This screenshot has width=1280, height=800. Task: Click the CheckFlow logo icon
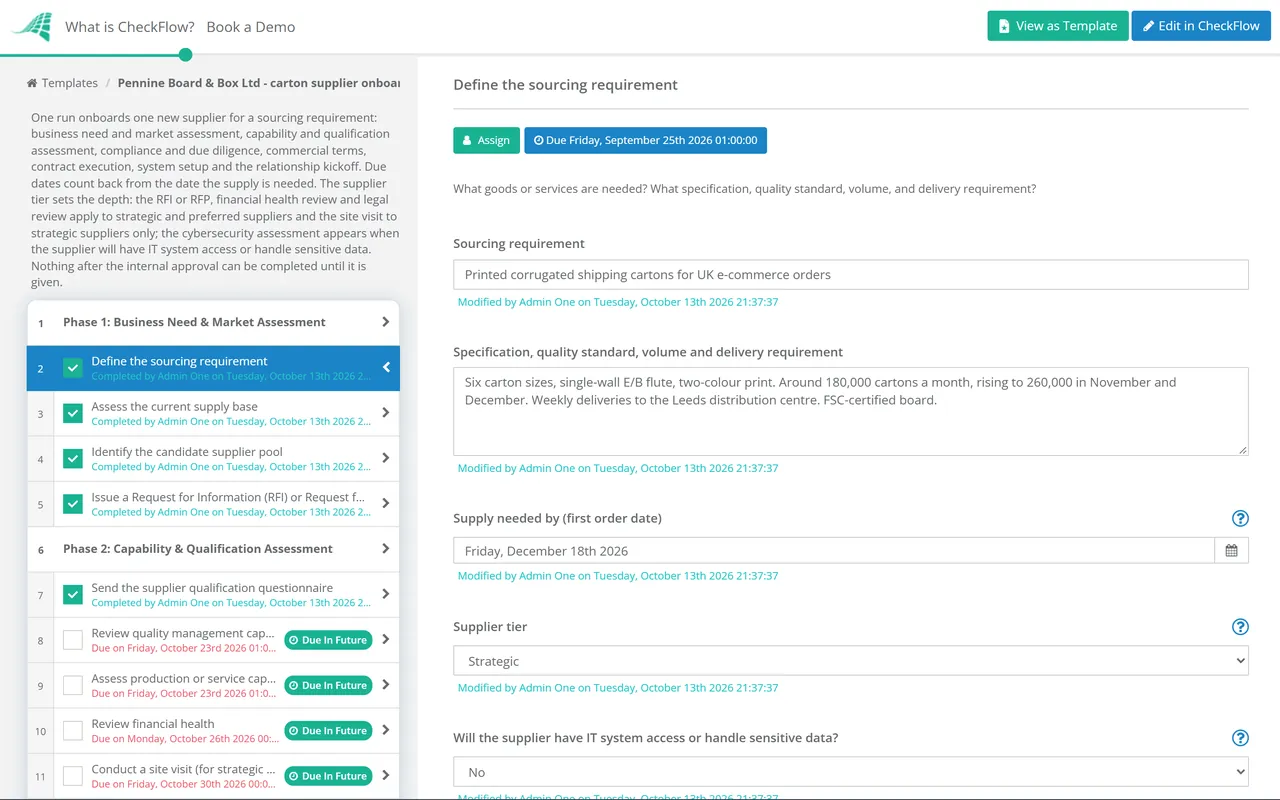32,27
